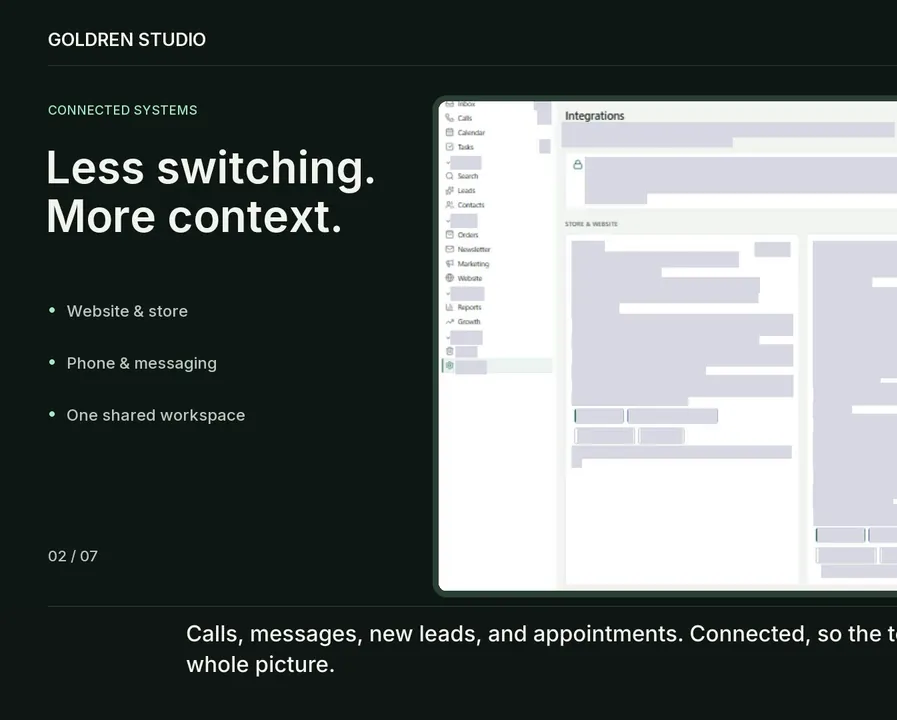Open the Website globe icon

(x=450, y=278)
